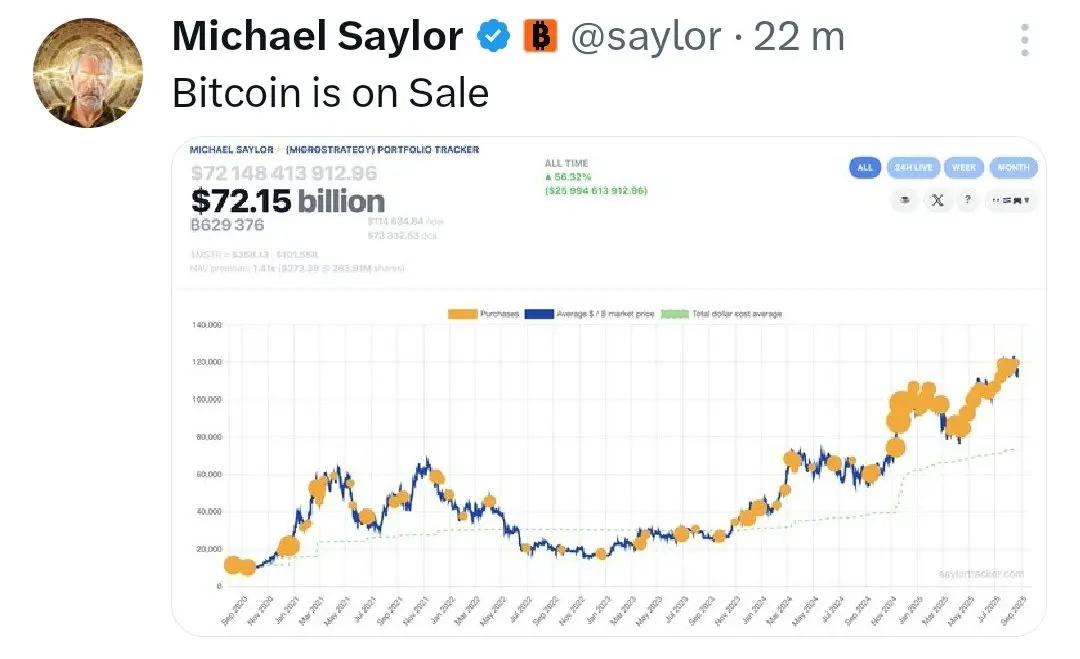Click the eye view icon in tracker
The width and height of the screenshot is (1080, 659).
click(x=905, y=200)
